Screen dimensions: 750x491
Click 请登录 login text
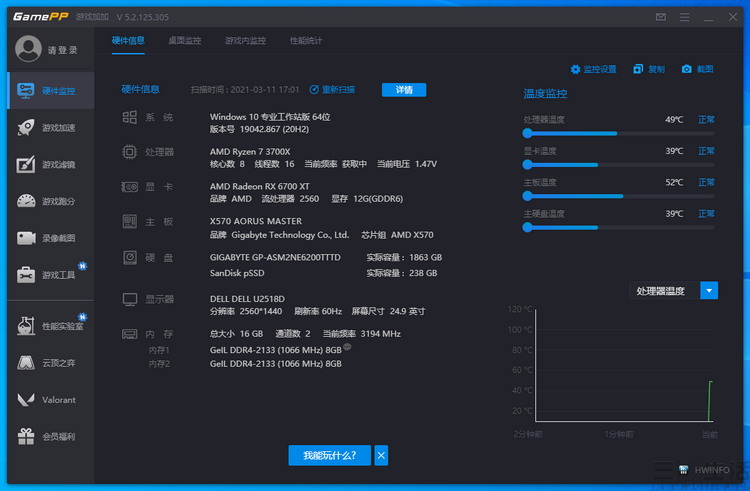point(63,50)
